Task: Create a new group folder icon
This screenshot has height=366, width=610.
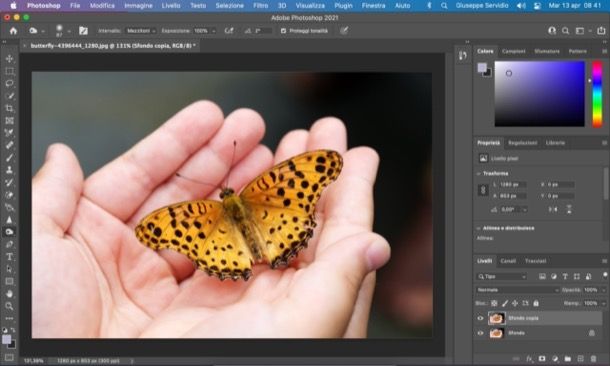Action: (568, 358)
